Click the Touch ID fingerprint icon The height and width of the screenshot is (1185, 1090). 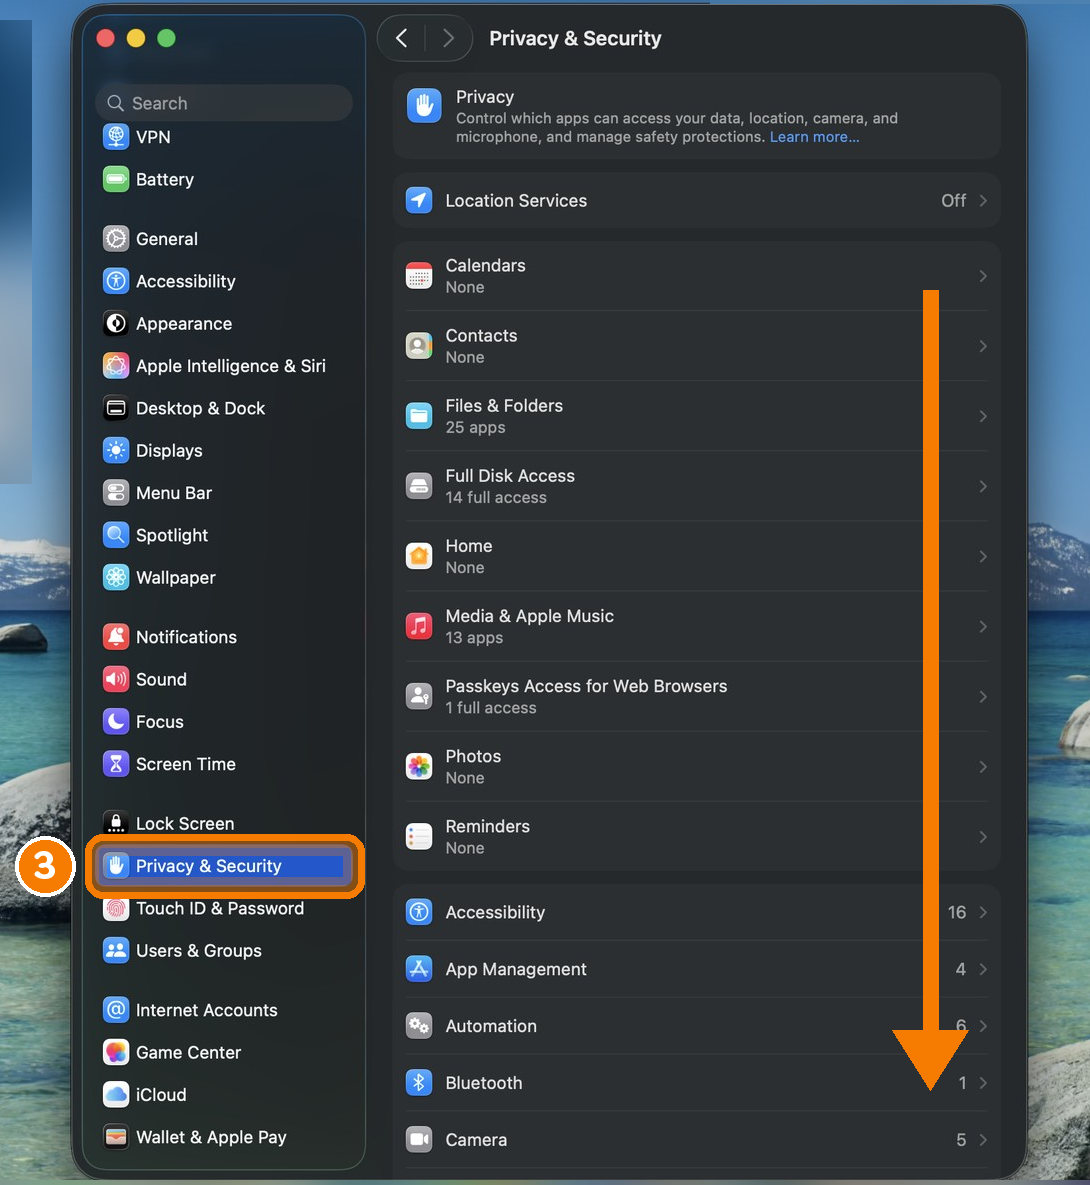[x=116, y=908]
